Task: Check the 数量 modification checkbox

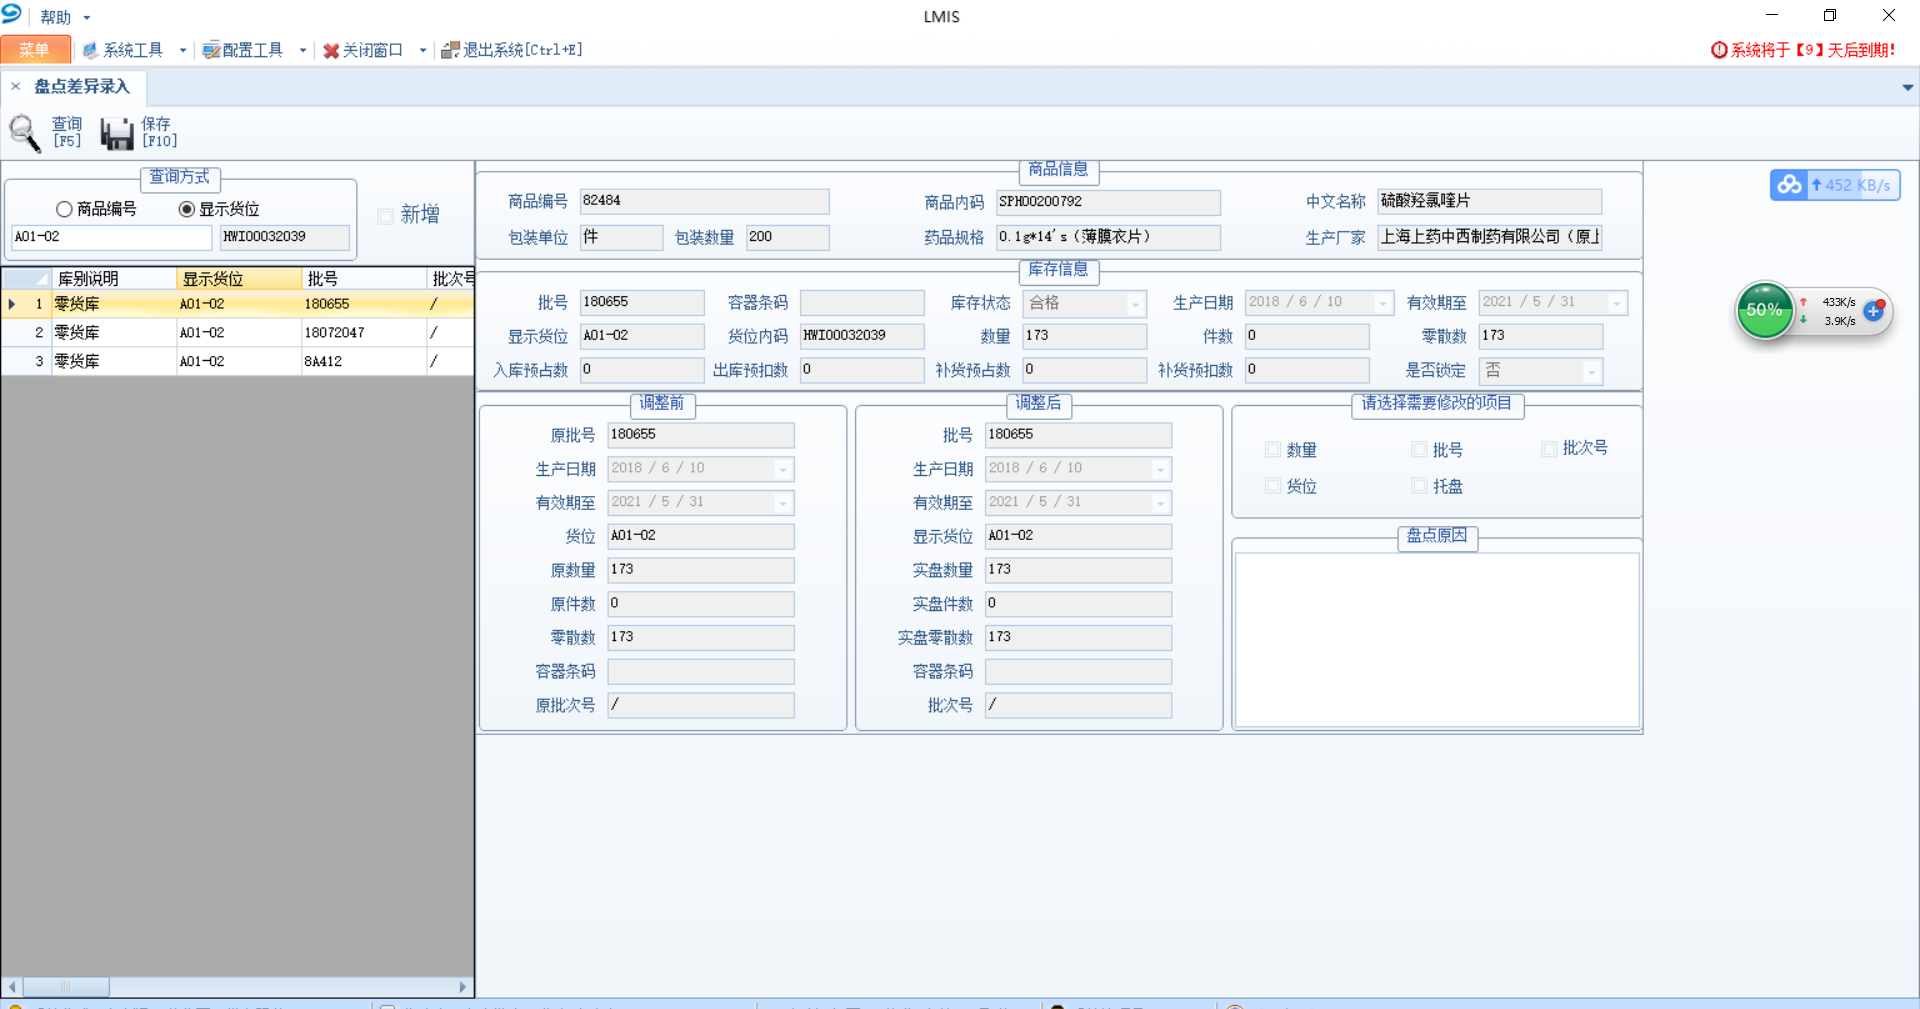Action: [1273, 450]
